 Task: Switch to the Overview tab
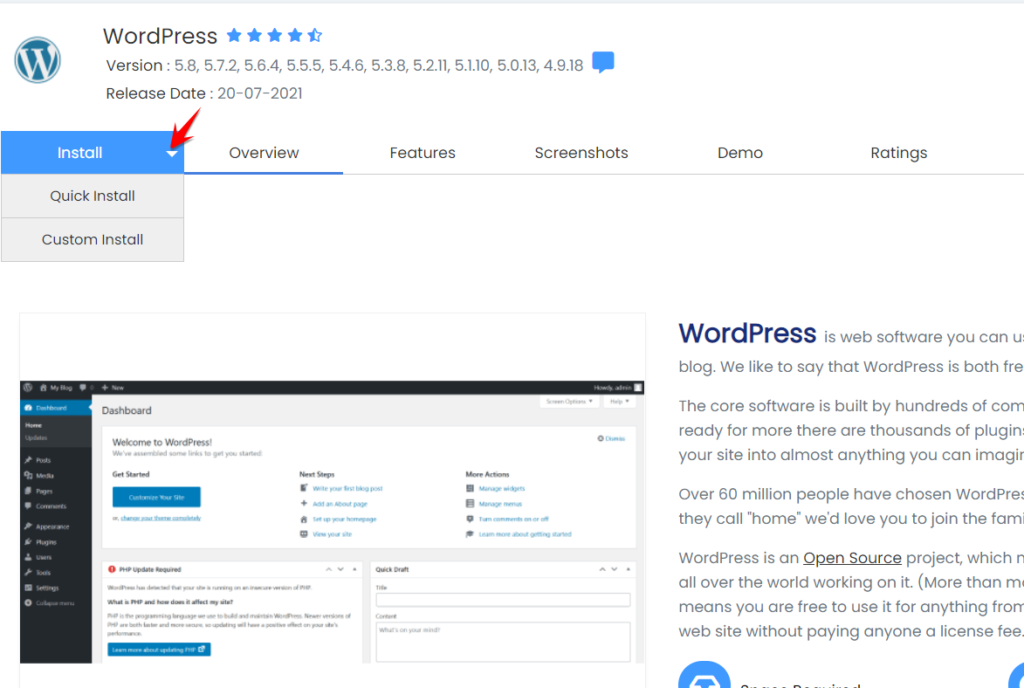[x=264, y=153]
